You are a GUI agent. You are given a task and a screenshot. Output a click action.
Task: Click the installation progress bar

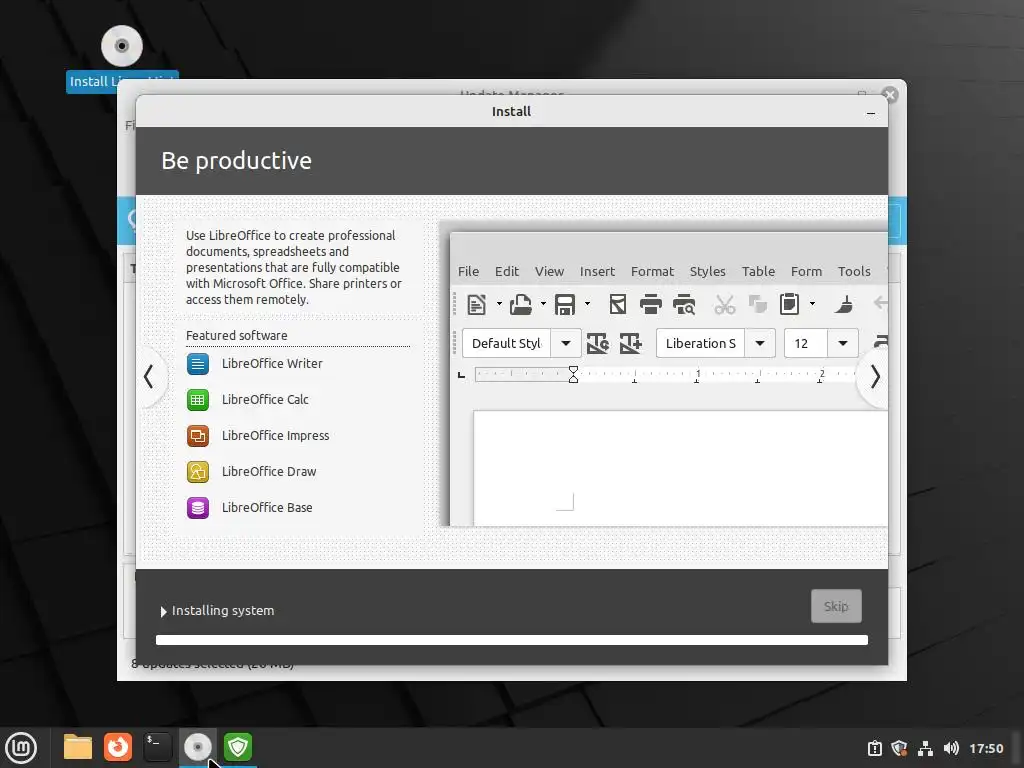click(512, 640)
